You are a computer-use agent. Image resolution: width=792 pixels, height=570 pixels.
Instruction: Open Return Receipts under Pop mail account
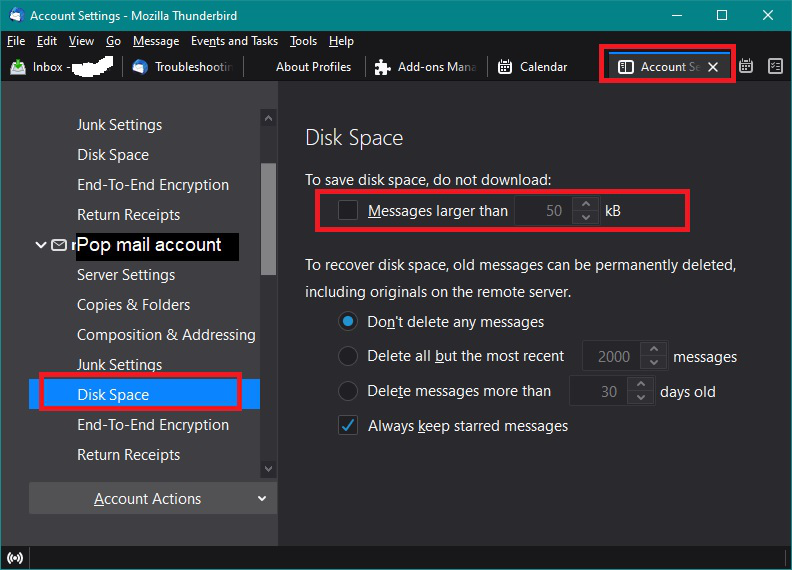pos(128,454)
